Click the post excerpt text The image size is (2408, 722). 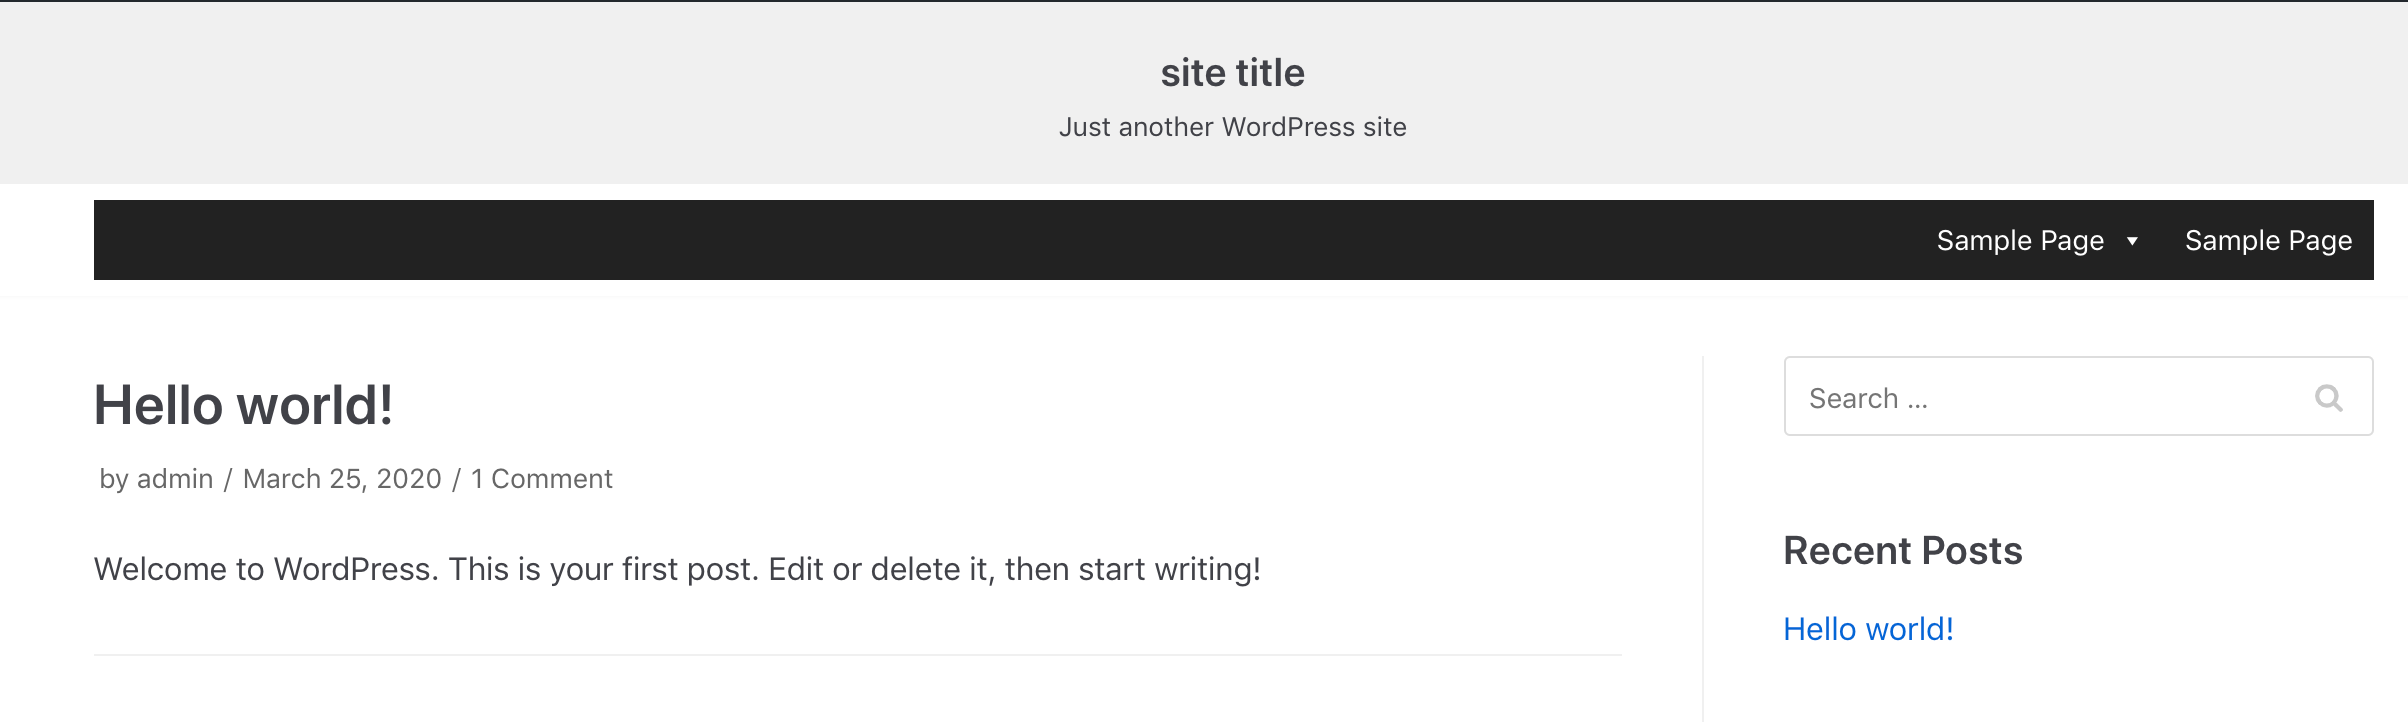click(677, 568)
